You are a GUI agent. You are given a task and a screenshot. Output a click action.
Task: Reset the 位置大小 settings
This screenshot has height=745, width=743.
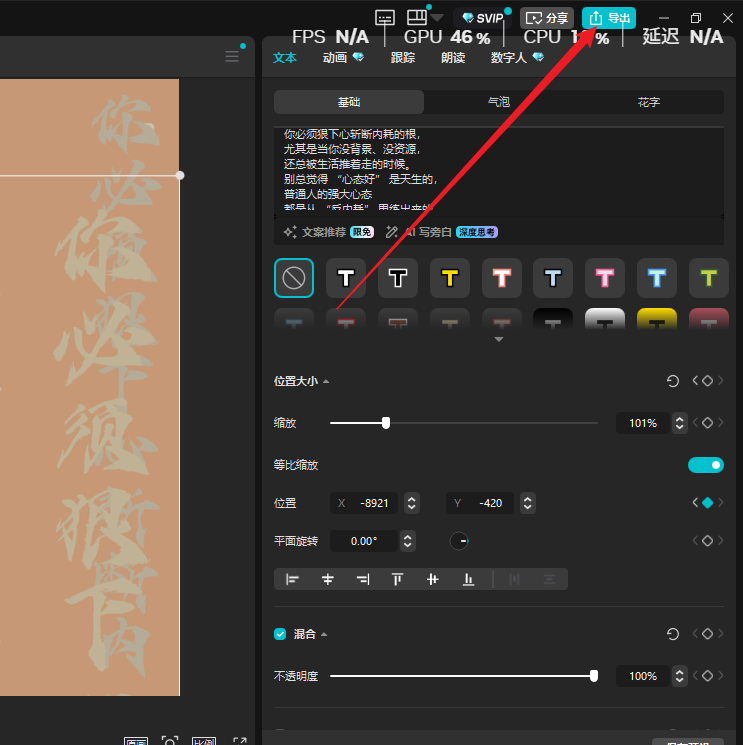tap(673, 381)
